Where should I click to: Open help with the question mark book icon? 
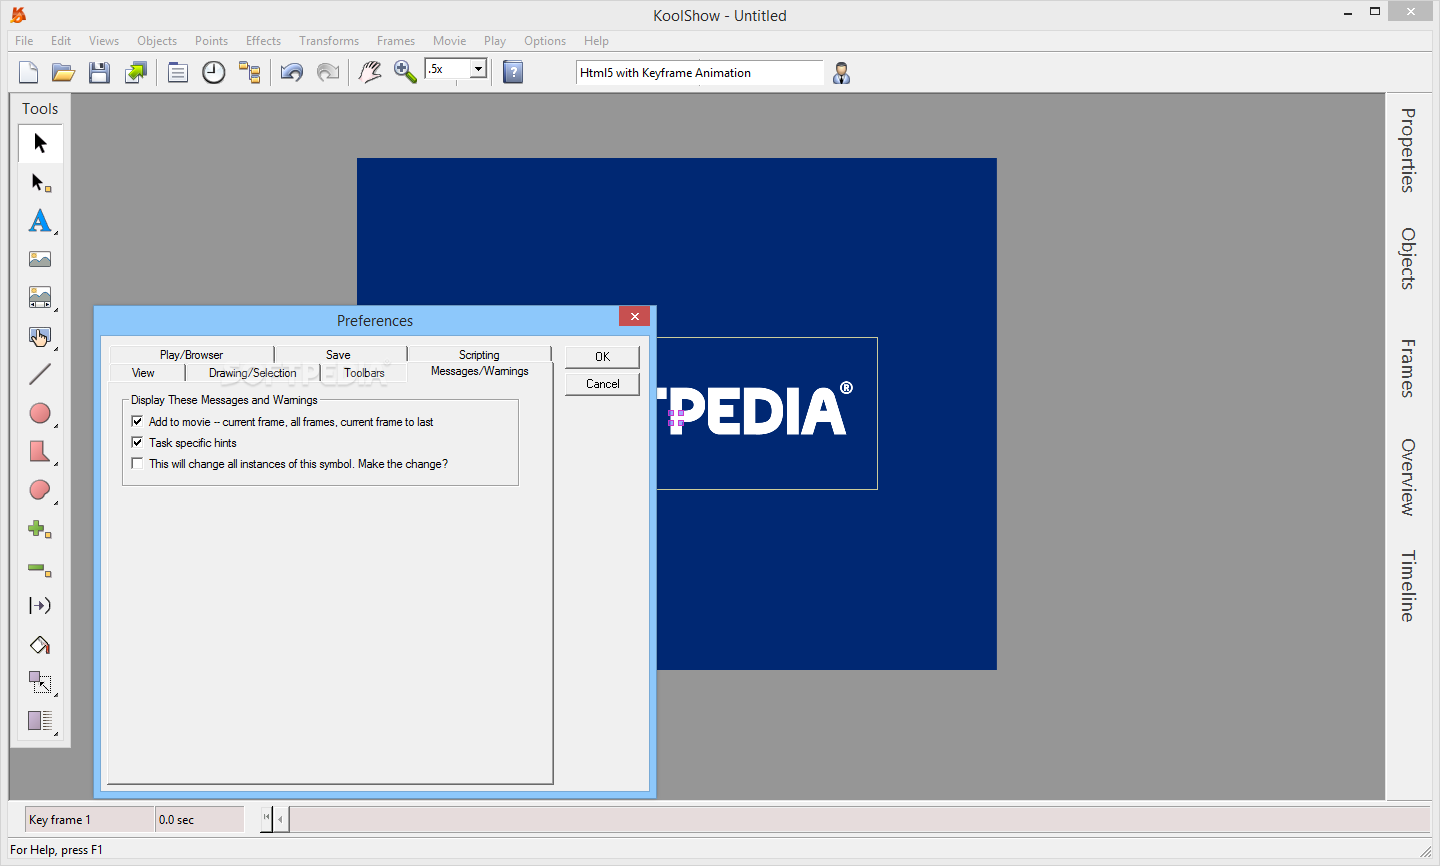(x=513, y=72)
